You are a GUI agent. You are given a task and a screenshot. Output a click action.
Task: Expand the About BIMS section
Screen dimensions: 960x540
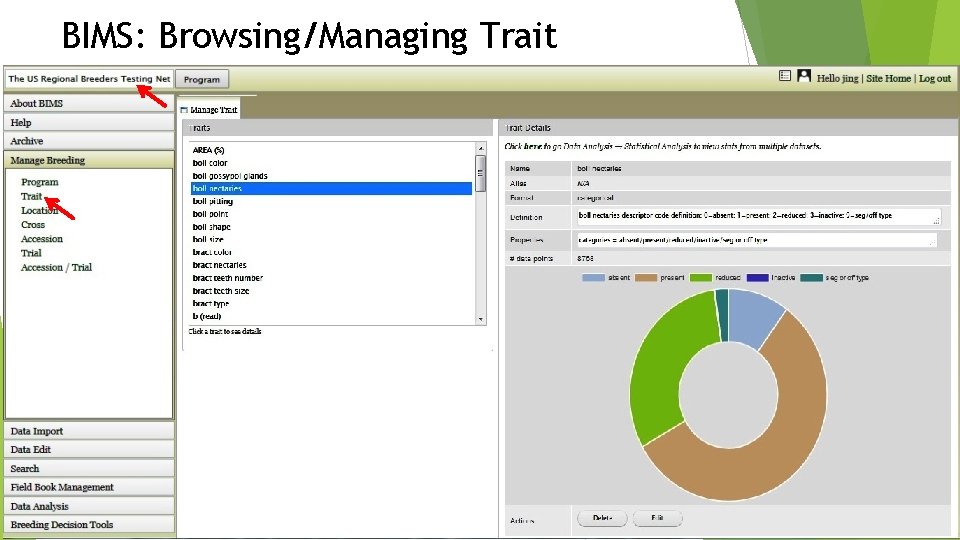click(x=89, y=103)
